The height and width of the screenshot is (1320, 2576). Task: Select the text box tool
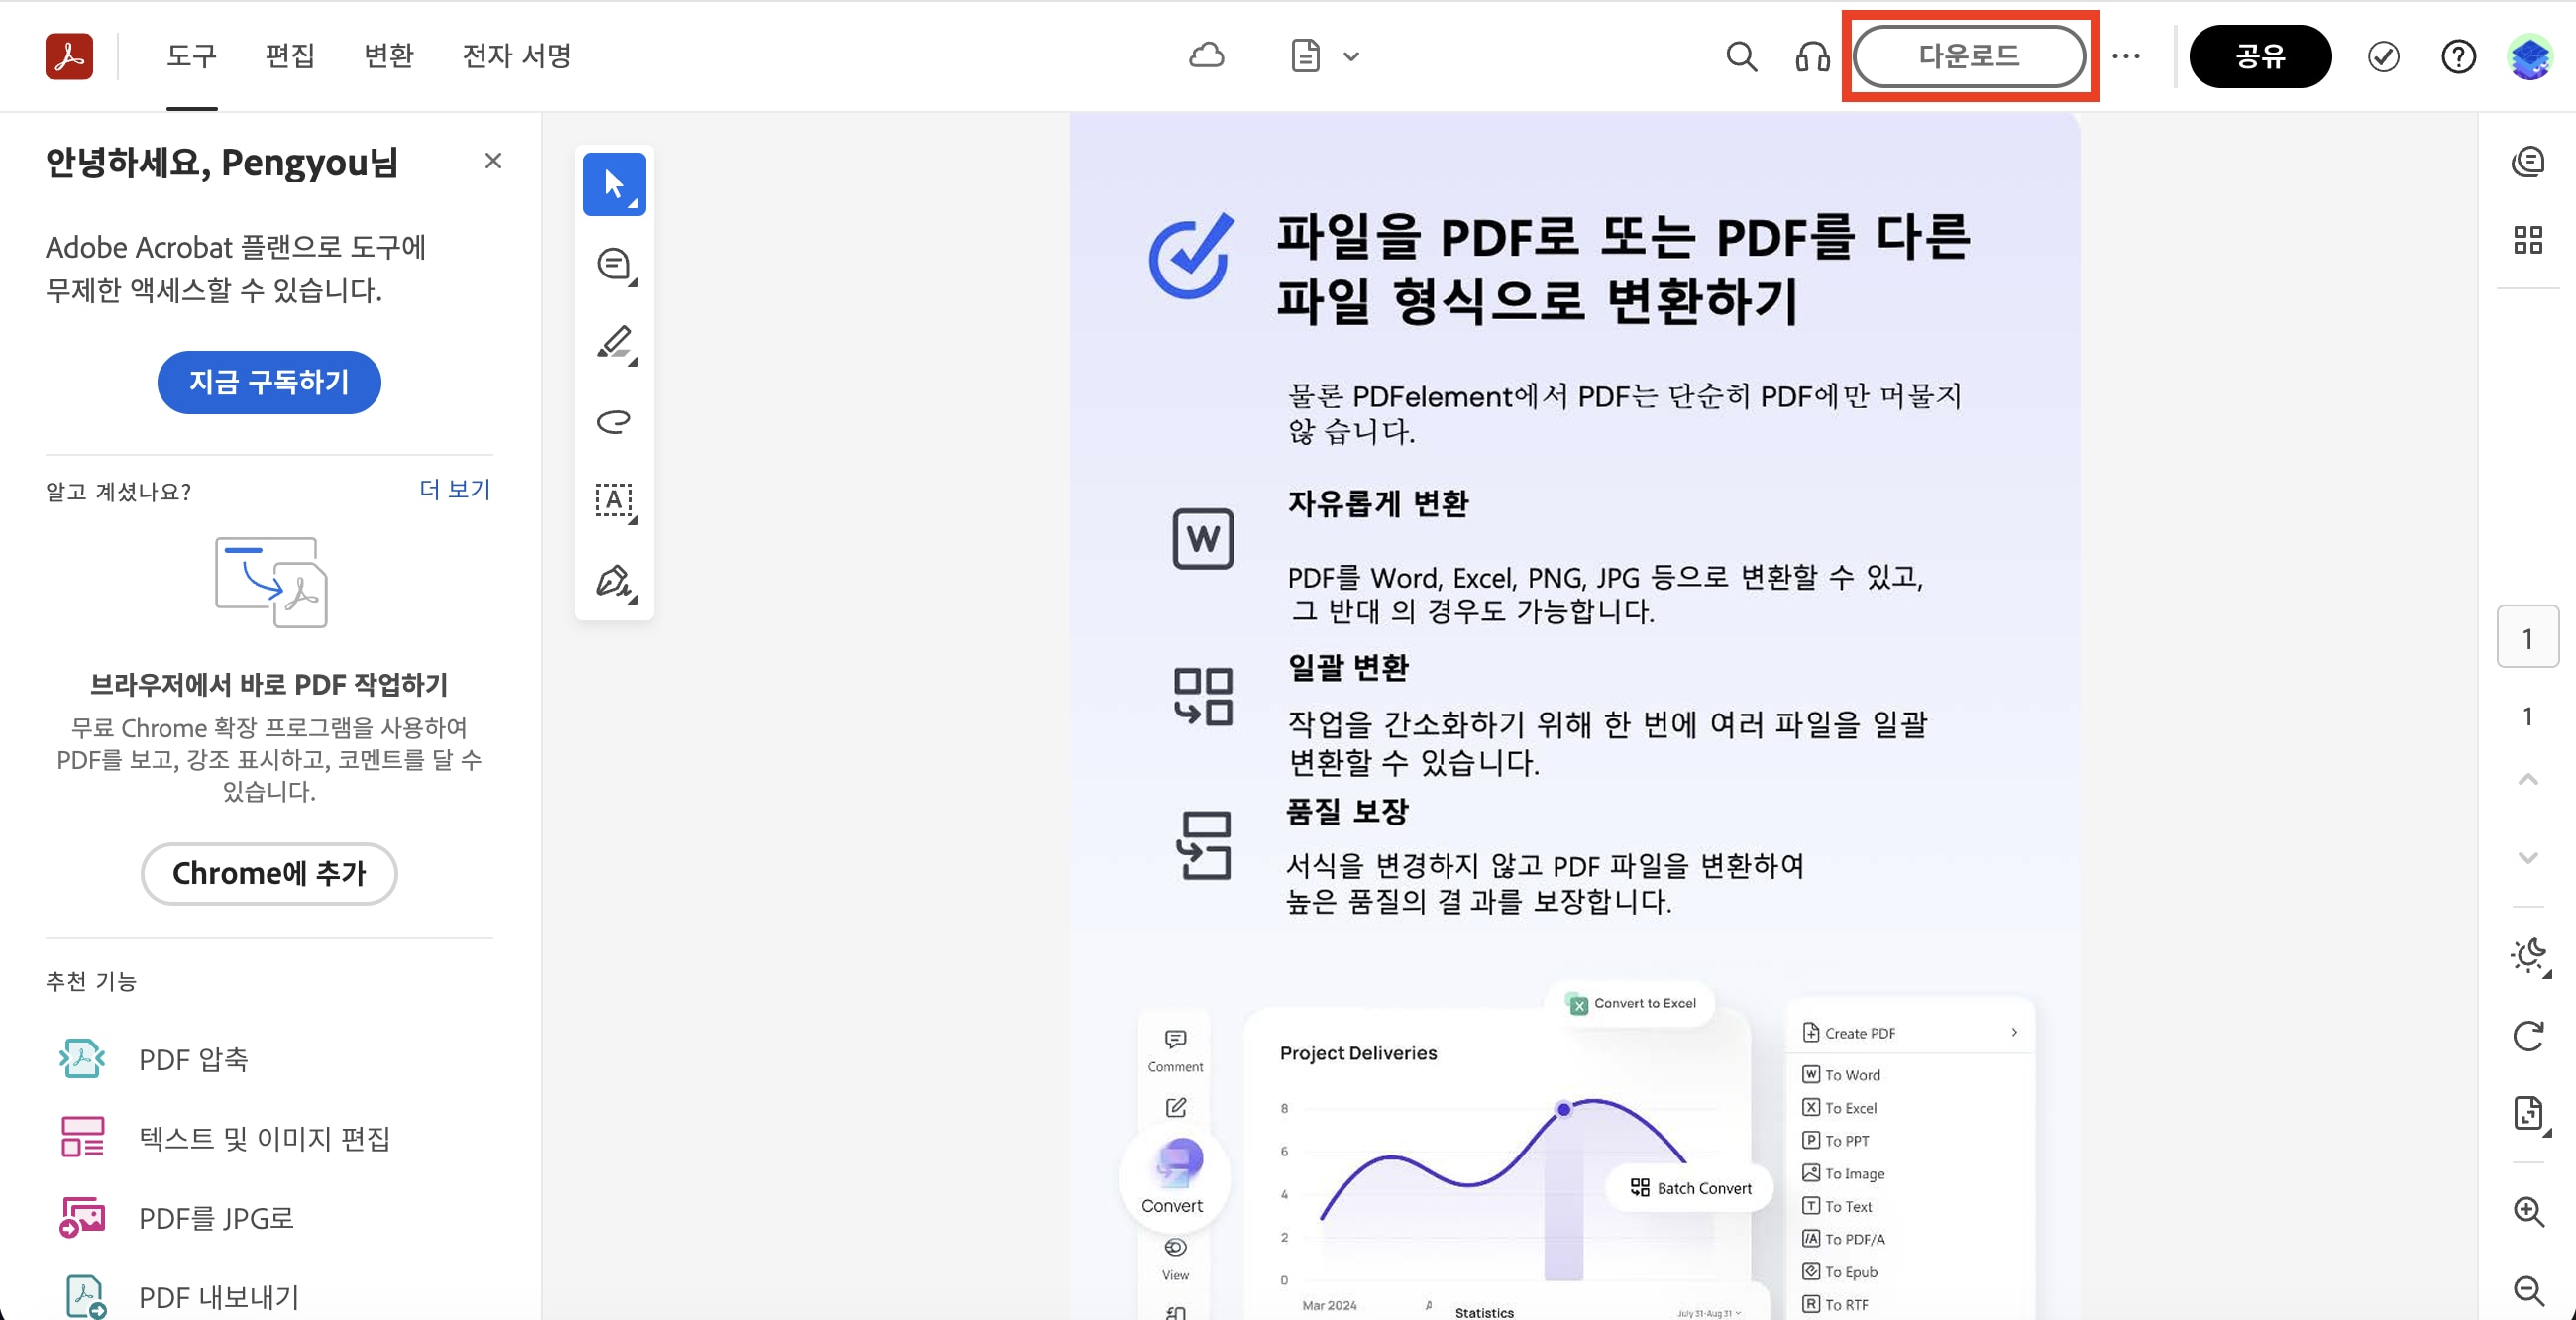click(x=614, y=502)
